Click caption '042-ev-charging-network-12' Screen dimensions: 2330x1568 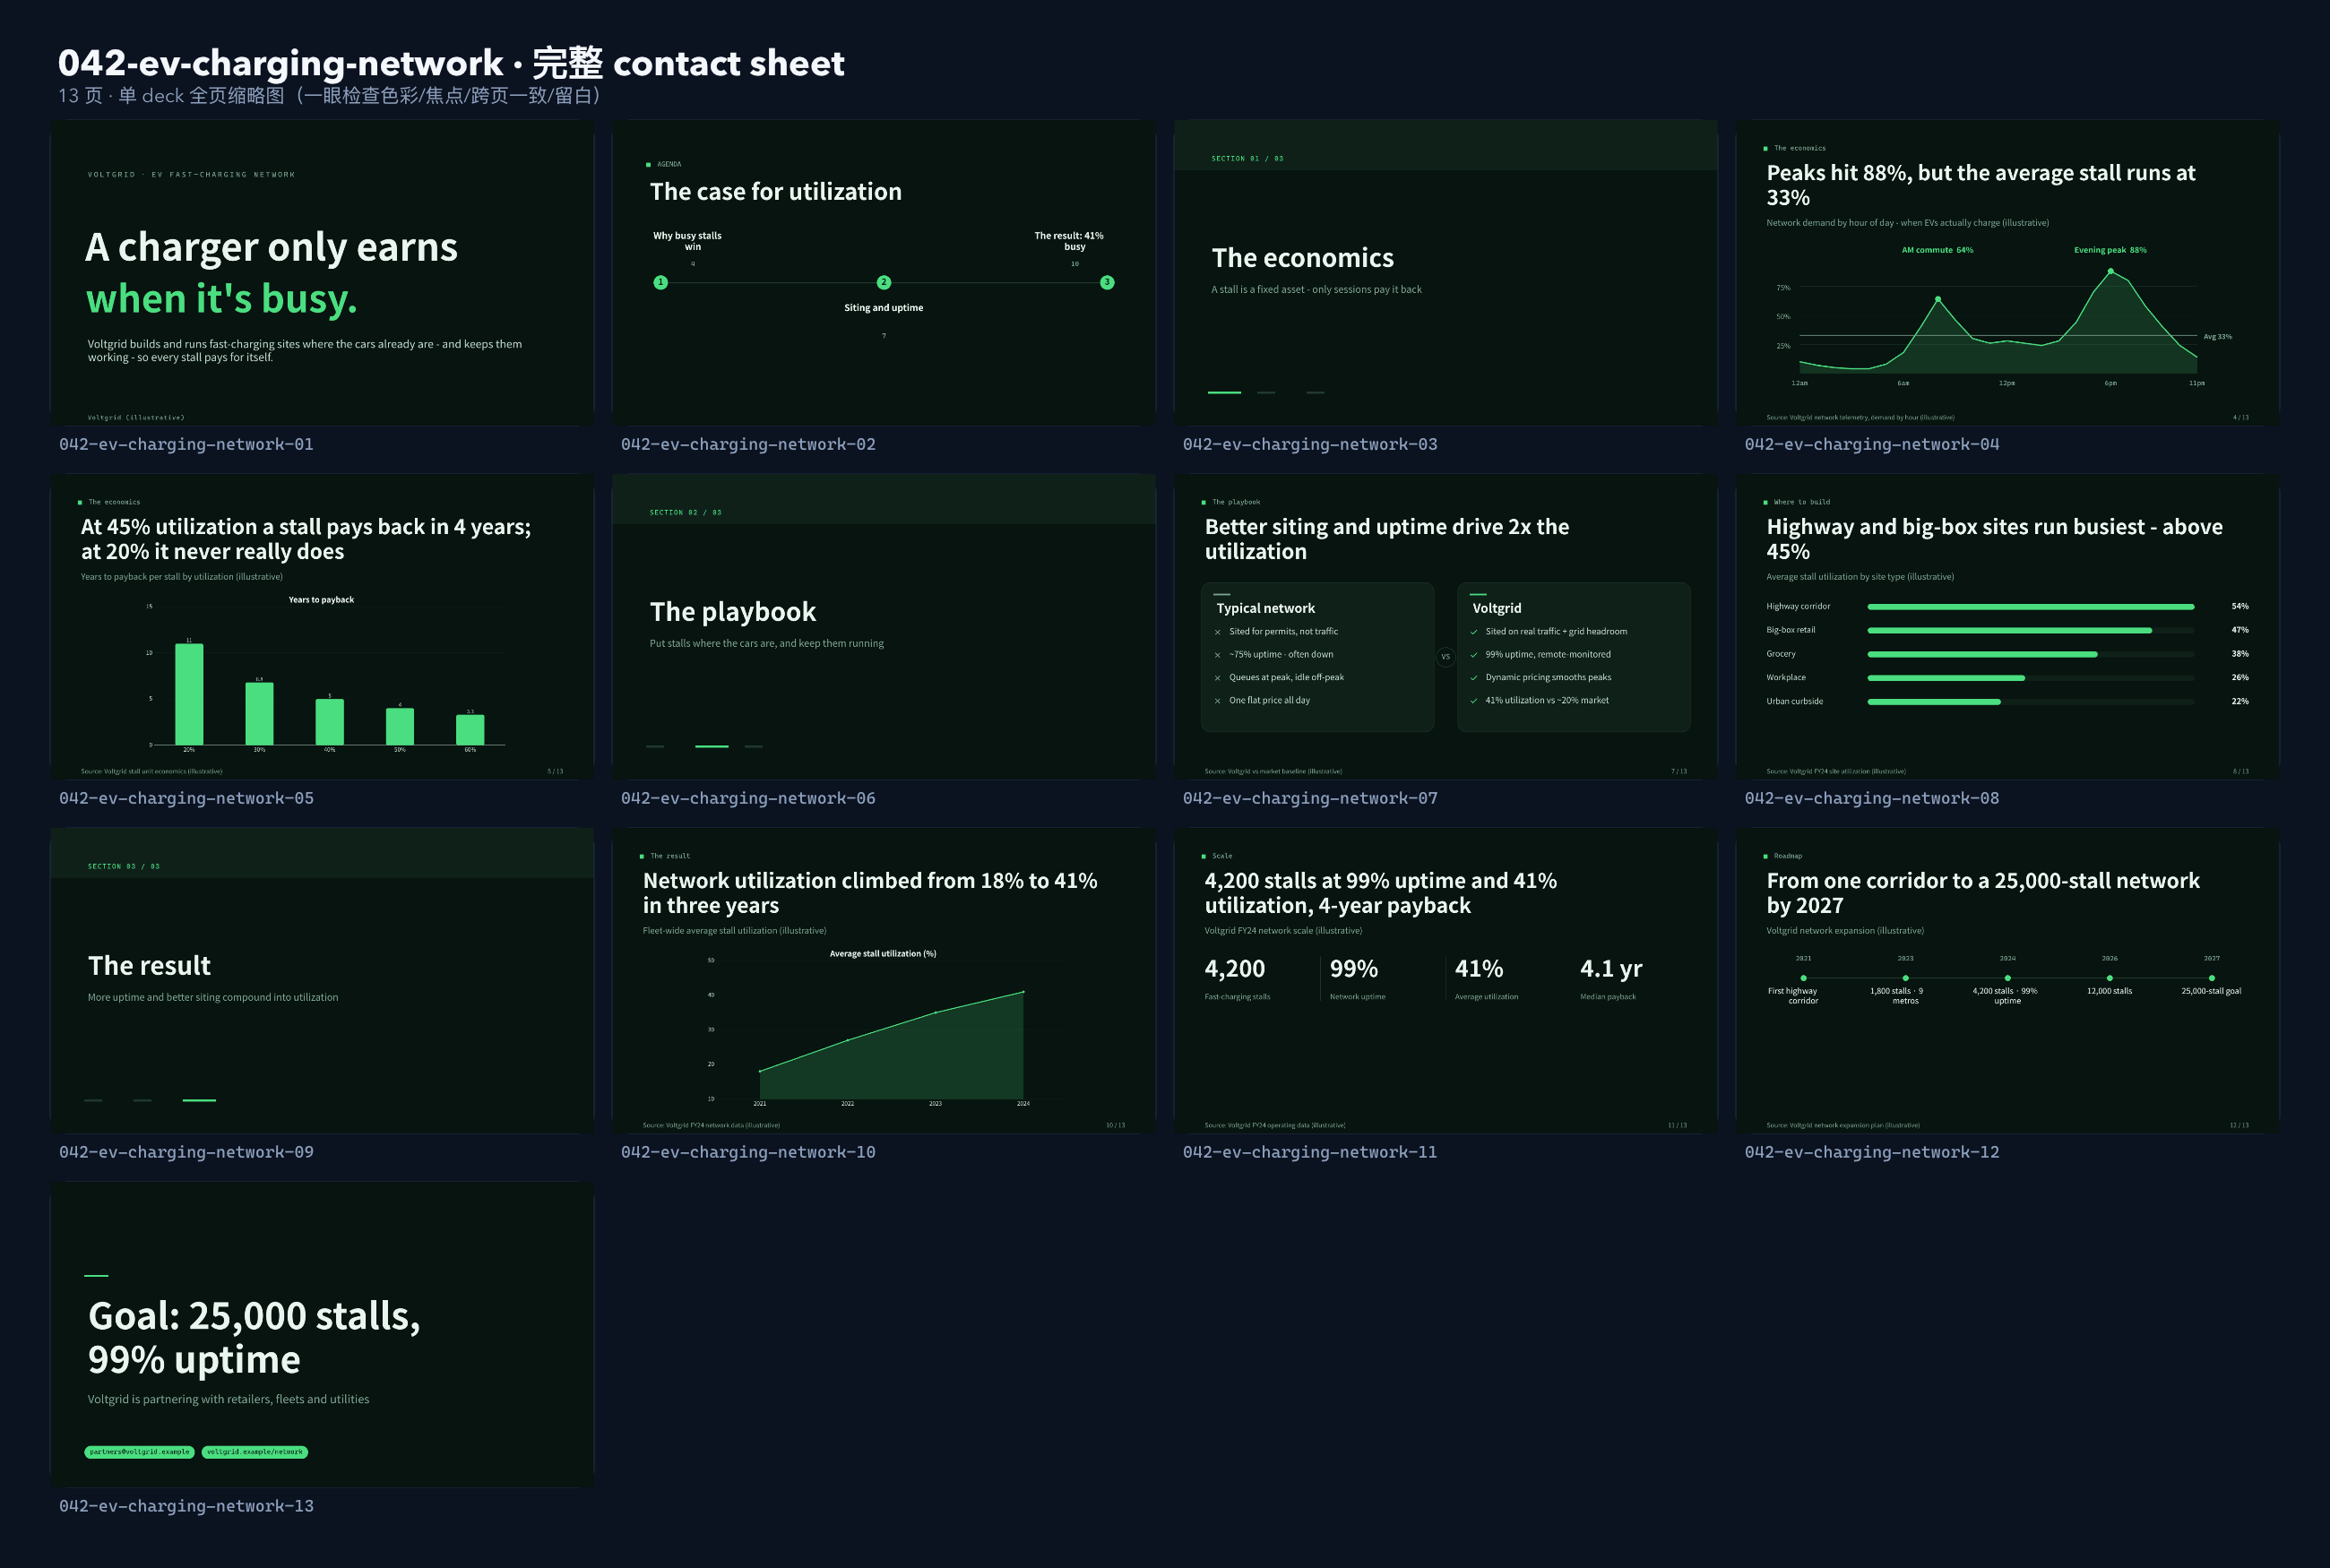coord(1872,1152)
